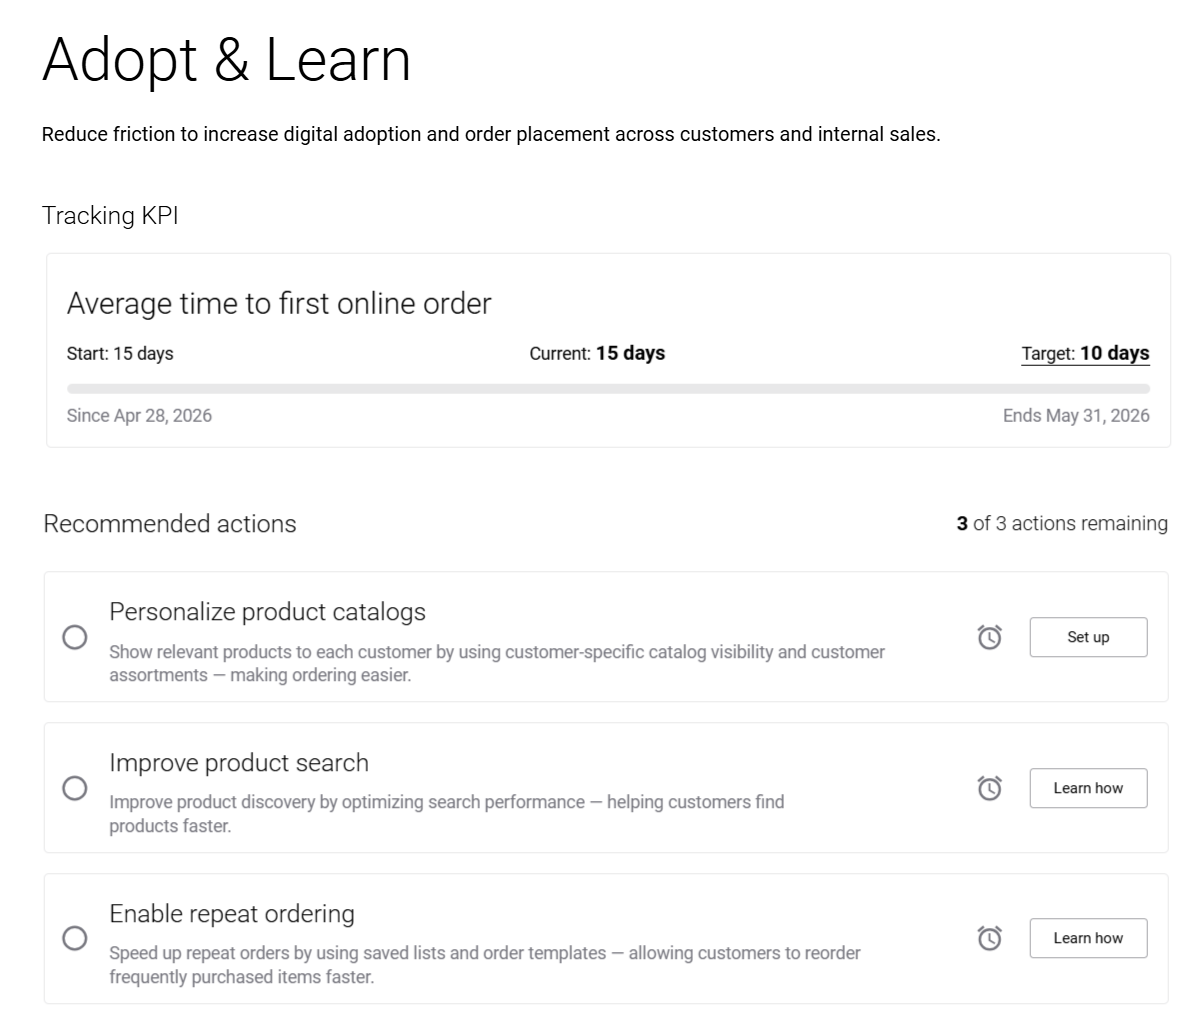Toggle the Enable repeat ordering completion circle

pos(75,938)
